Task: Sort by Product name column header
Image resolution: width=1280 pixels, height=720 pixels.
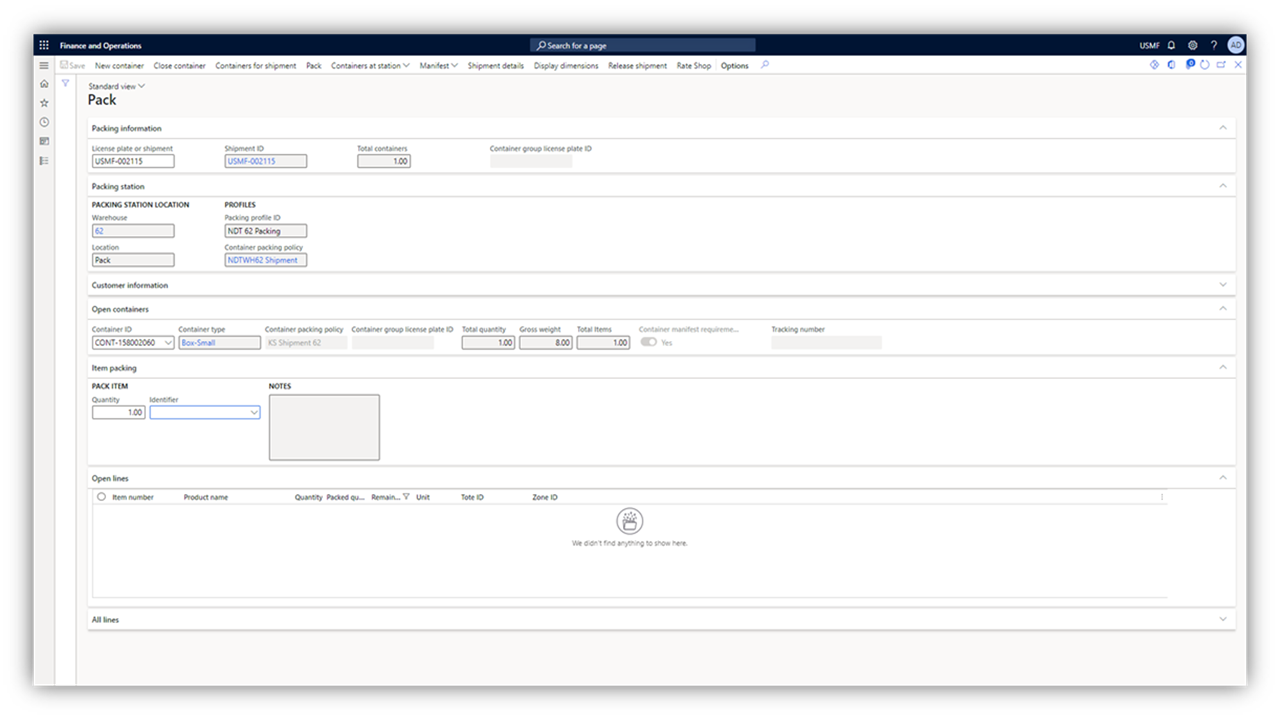Action: pos(206,497)
